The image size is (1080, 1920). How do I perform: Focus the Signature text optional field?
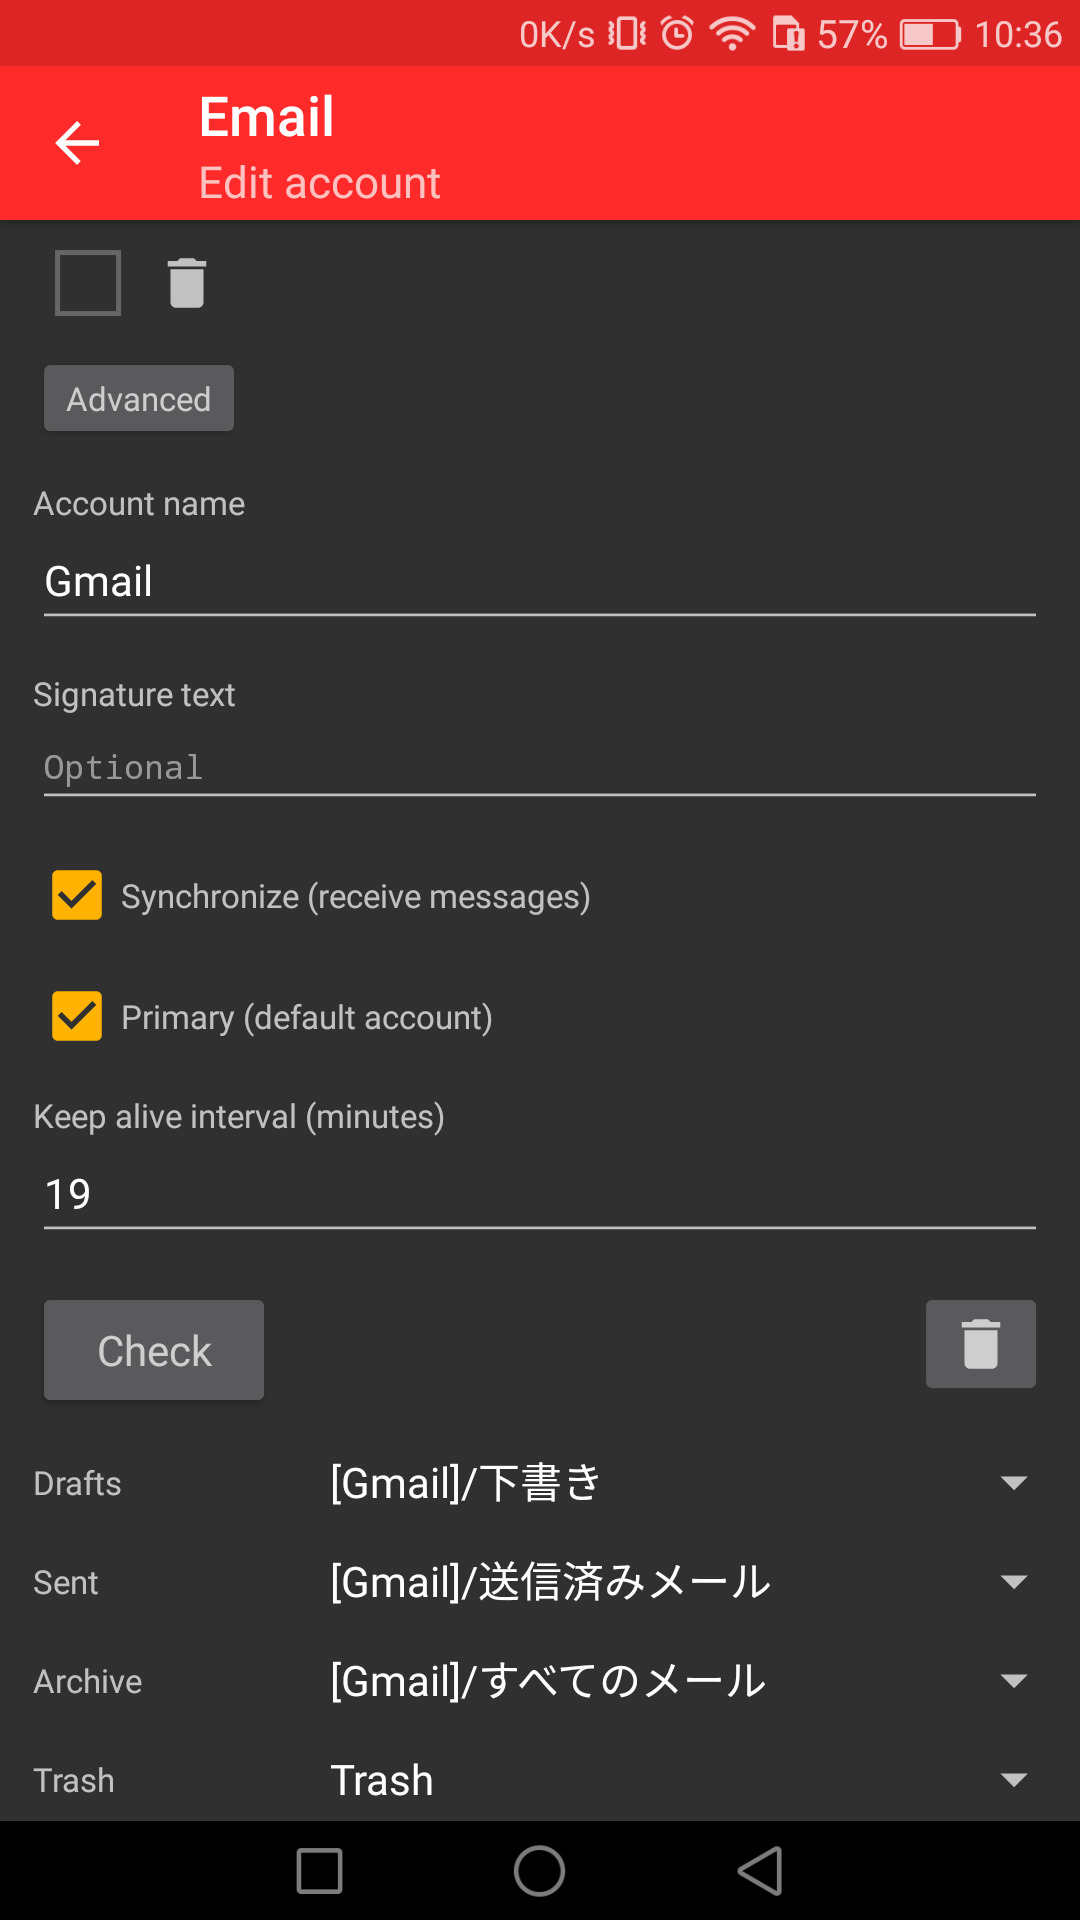[539, 767]
